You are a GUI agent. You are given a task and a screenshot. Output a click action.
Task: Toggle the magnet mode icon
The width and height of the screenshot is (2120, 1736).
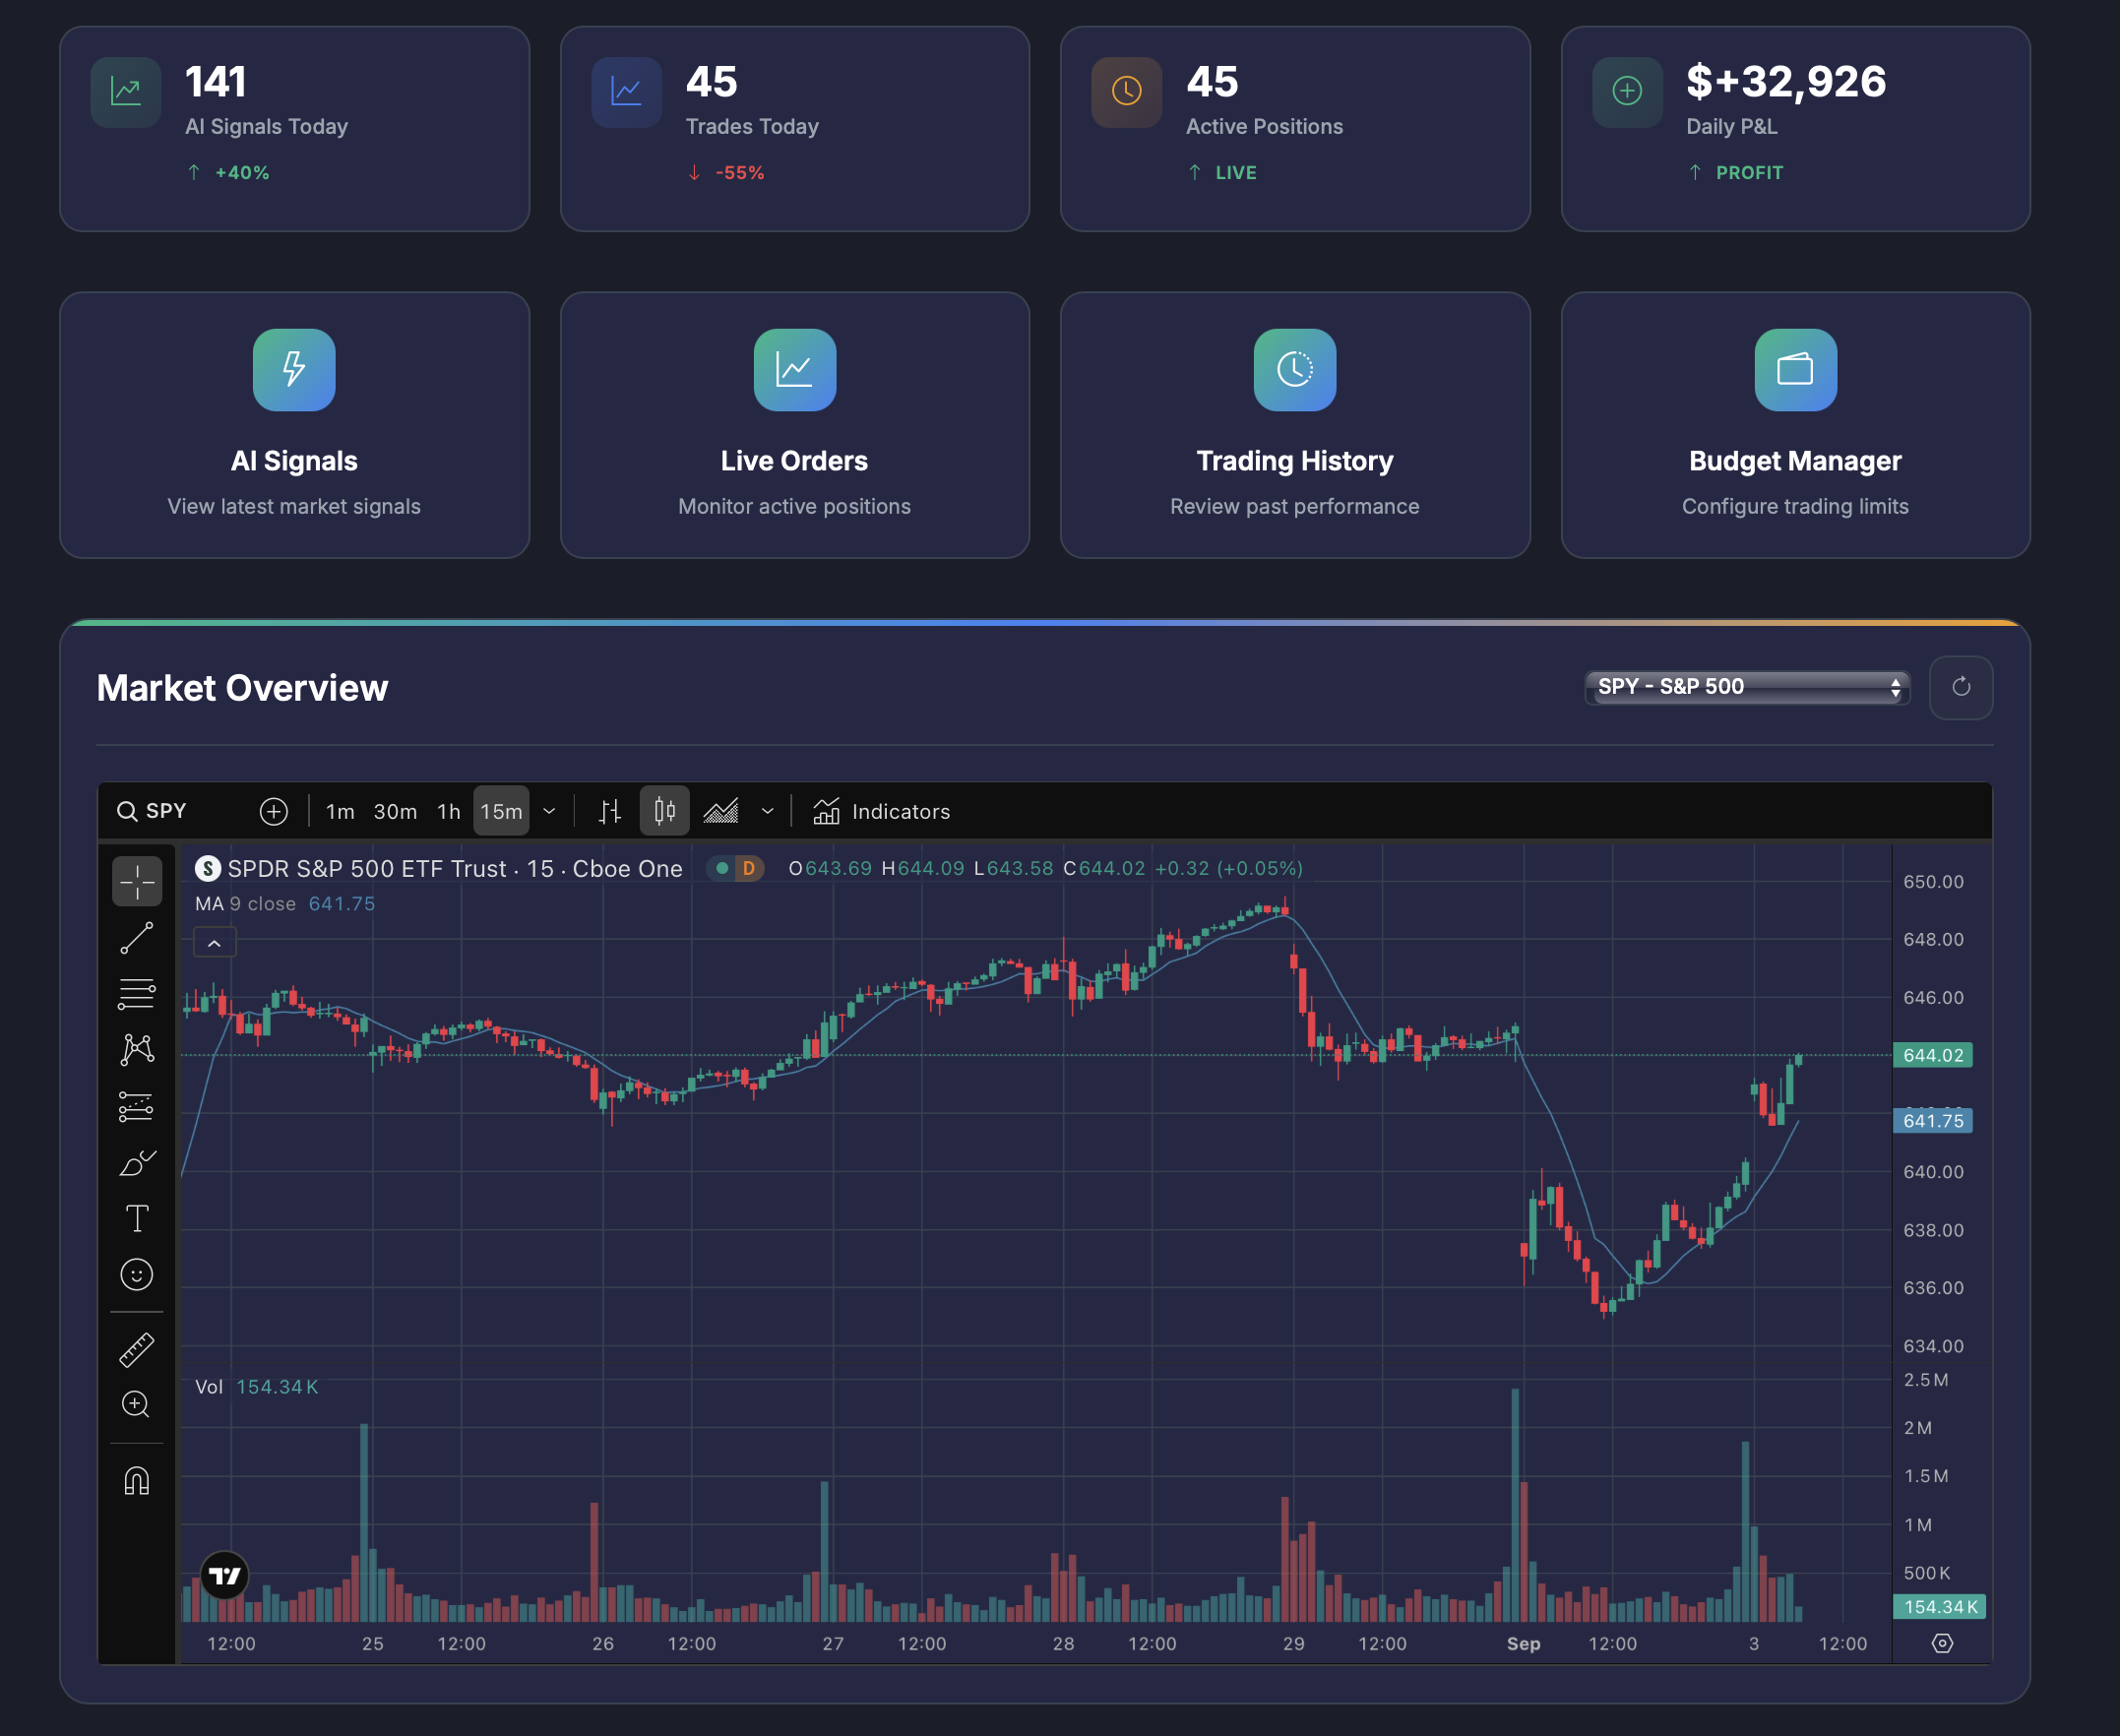pos(137,1480)
